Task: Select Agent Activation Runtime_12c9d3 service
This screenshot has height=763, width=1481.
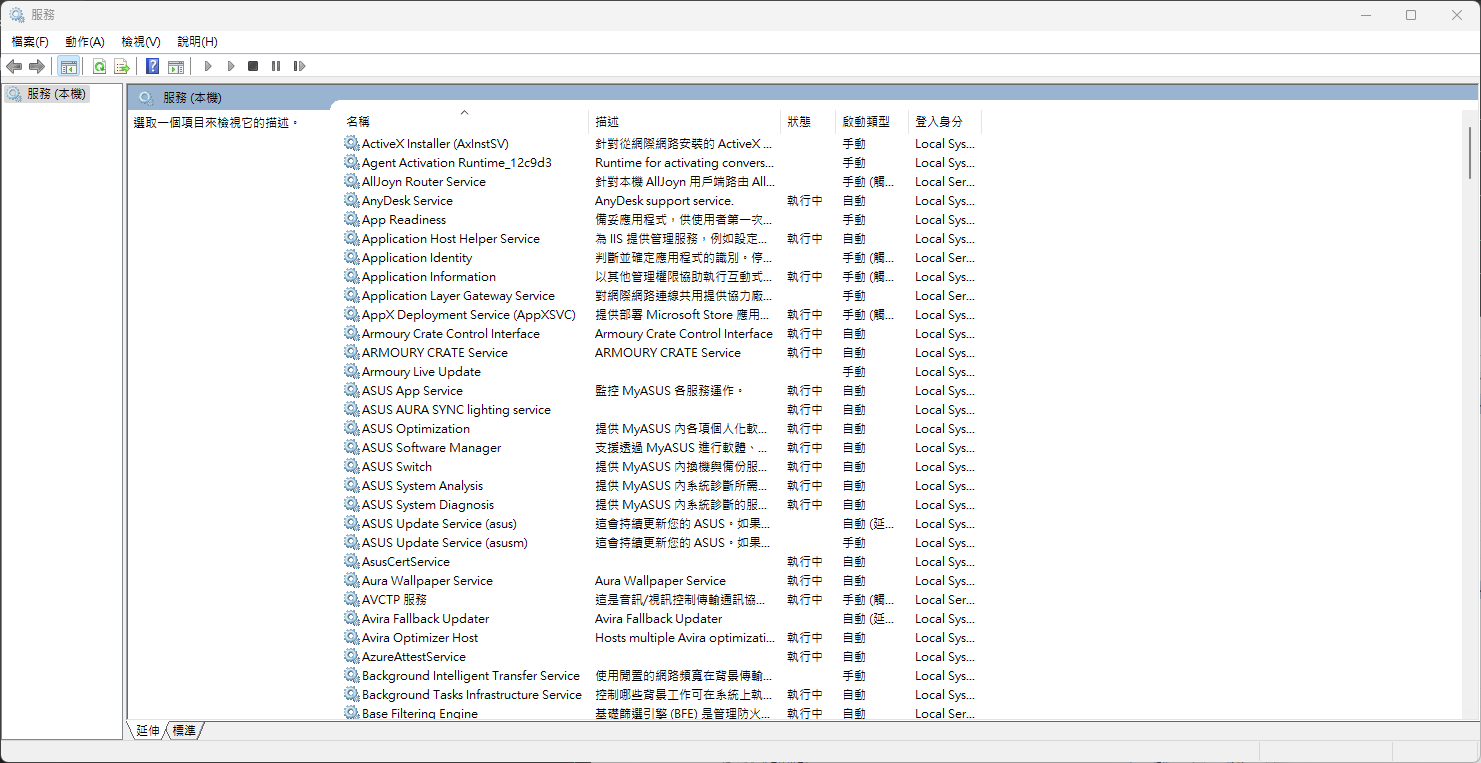Action: pyautogui.click(x=457, y=163)
